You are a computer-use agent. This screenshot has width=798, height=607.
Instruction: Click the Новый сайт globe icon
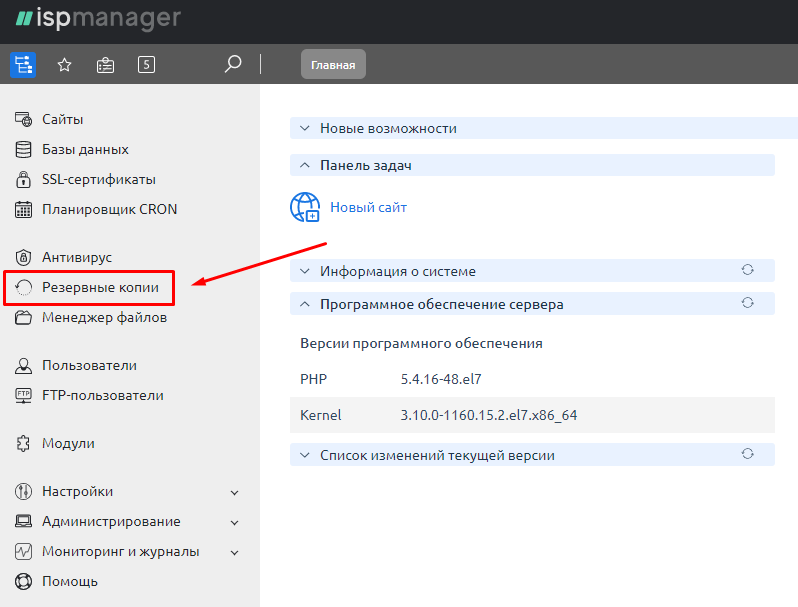[x=305, y=208]
